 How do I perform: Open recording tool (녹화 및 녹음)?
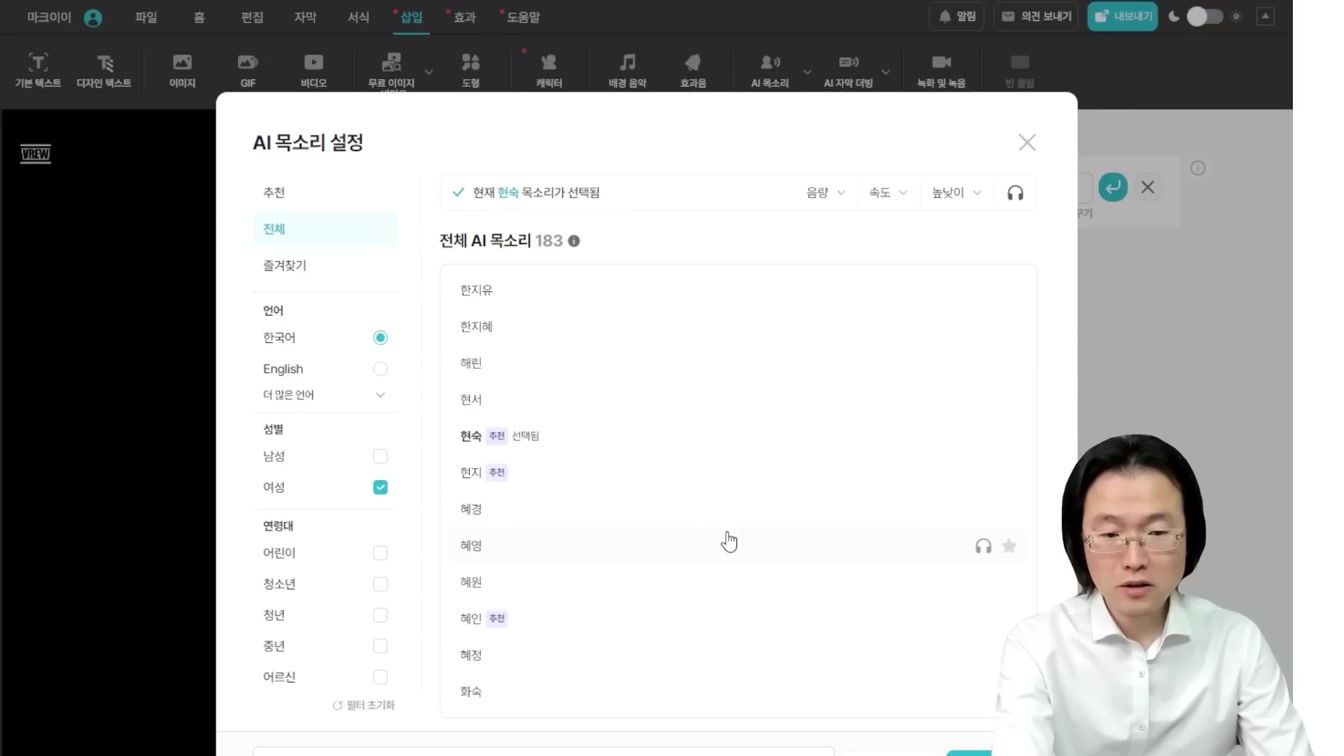click(941, 70)
